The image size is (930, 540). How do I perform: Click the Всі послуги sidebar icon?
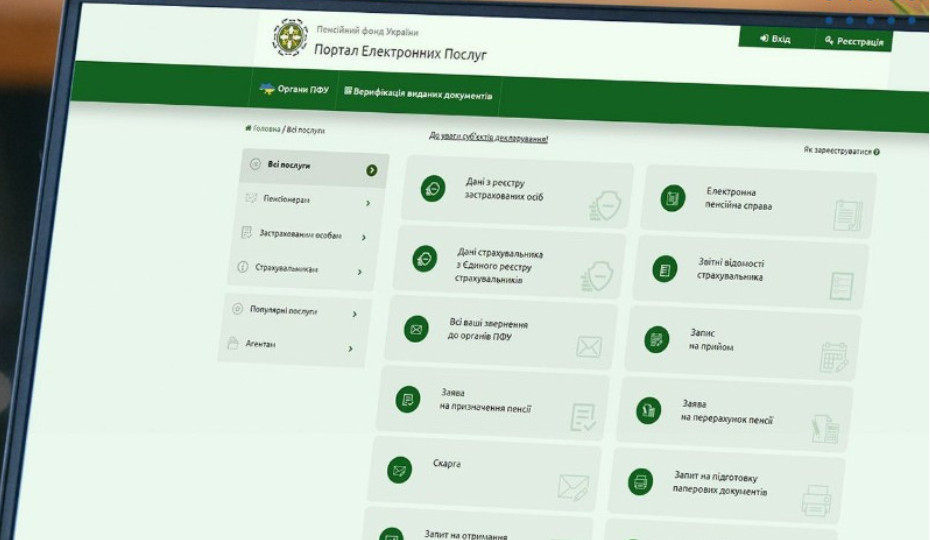click(255, 164)
